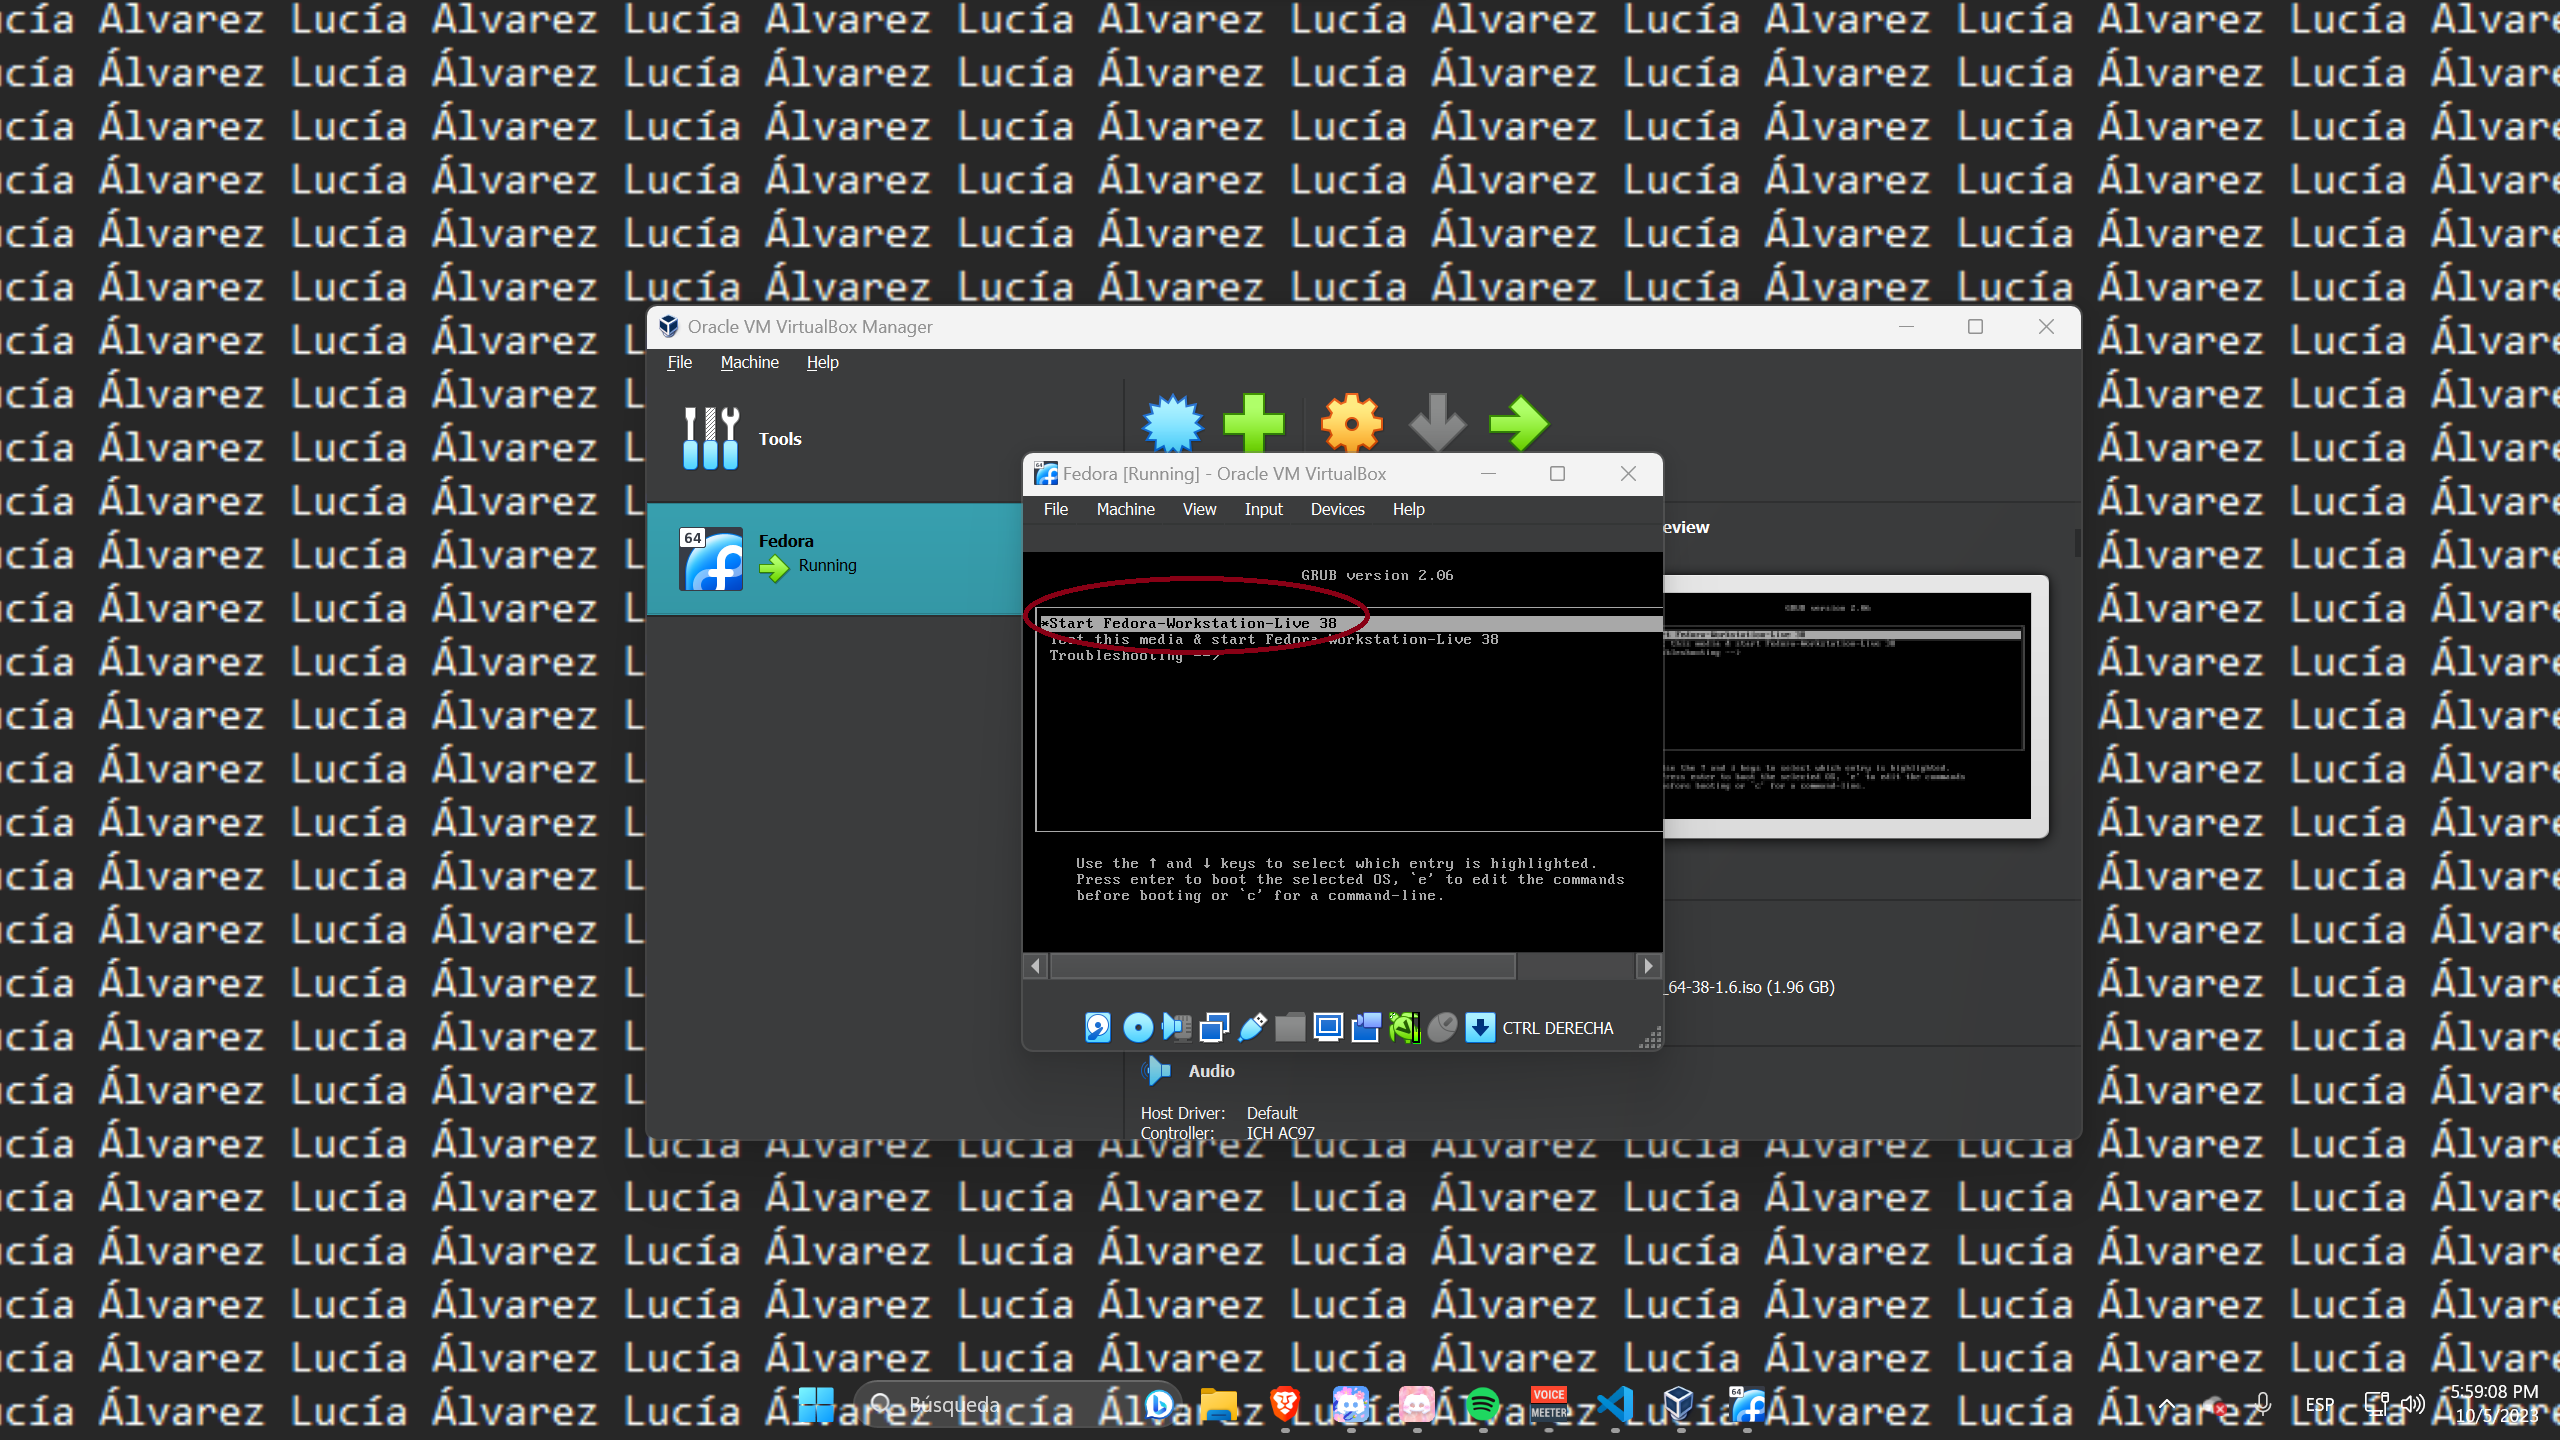Viewport: 2560px width, 1440px height.
Task: Click the hard disk activity indicator
Action: click(1098, 1027)
